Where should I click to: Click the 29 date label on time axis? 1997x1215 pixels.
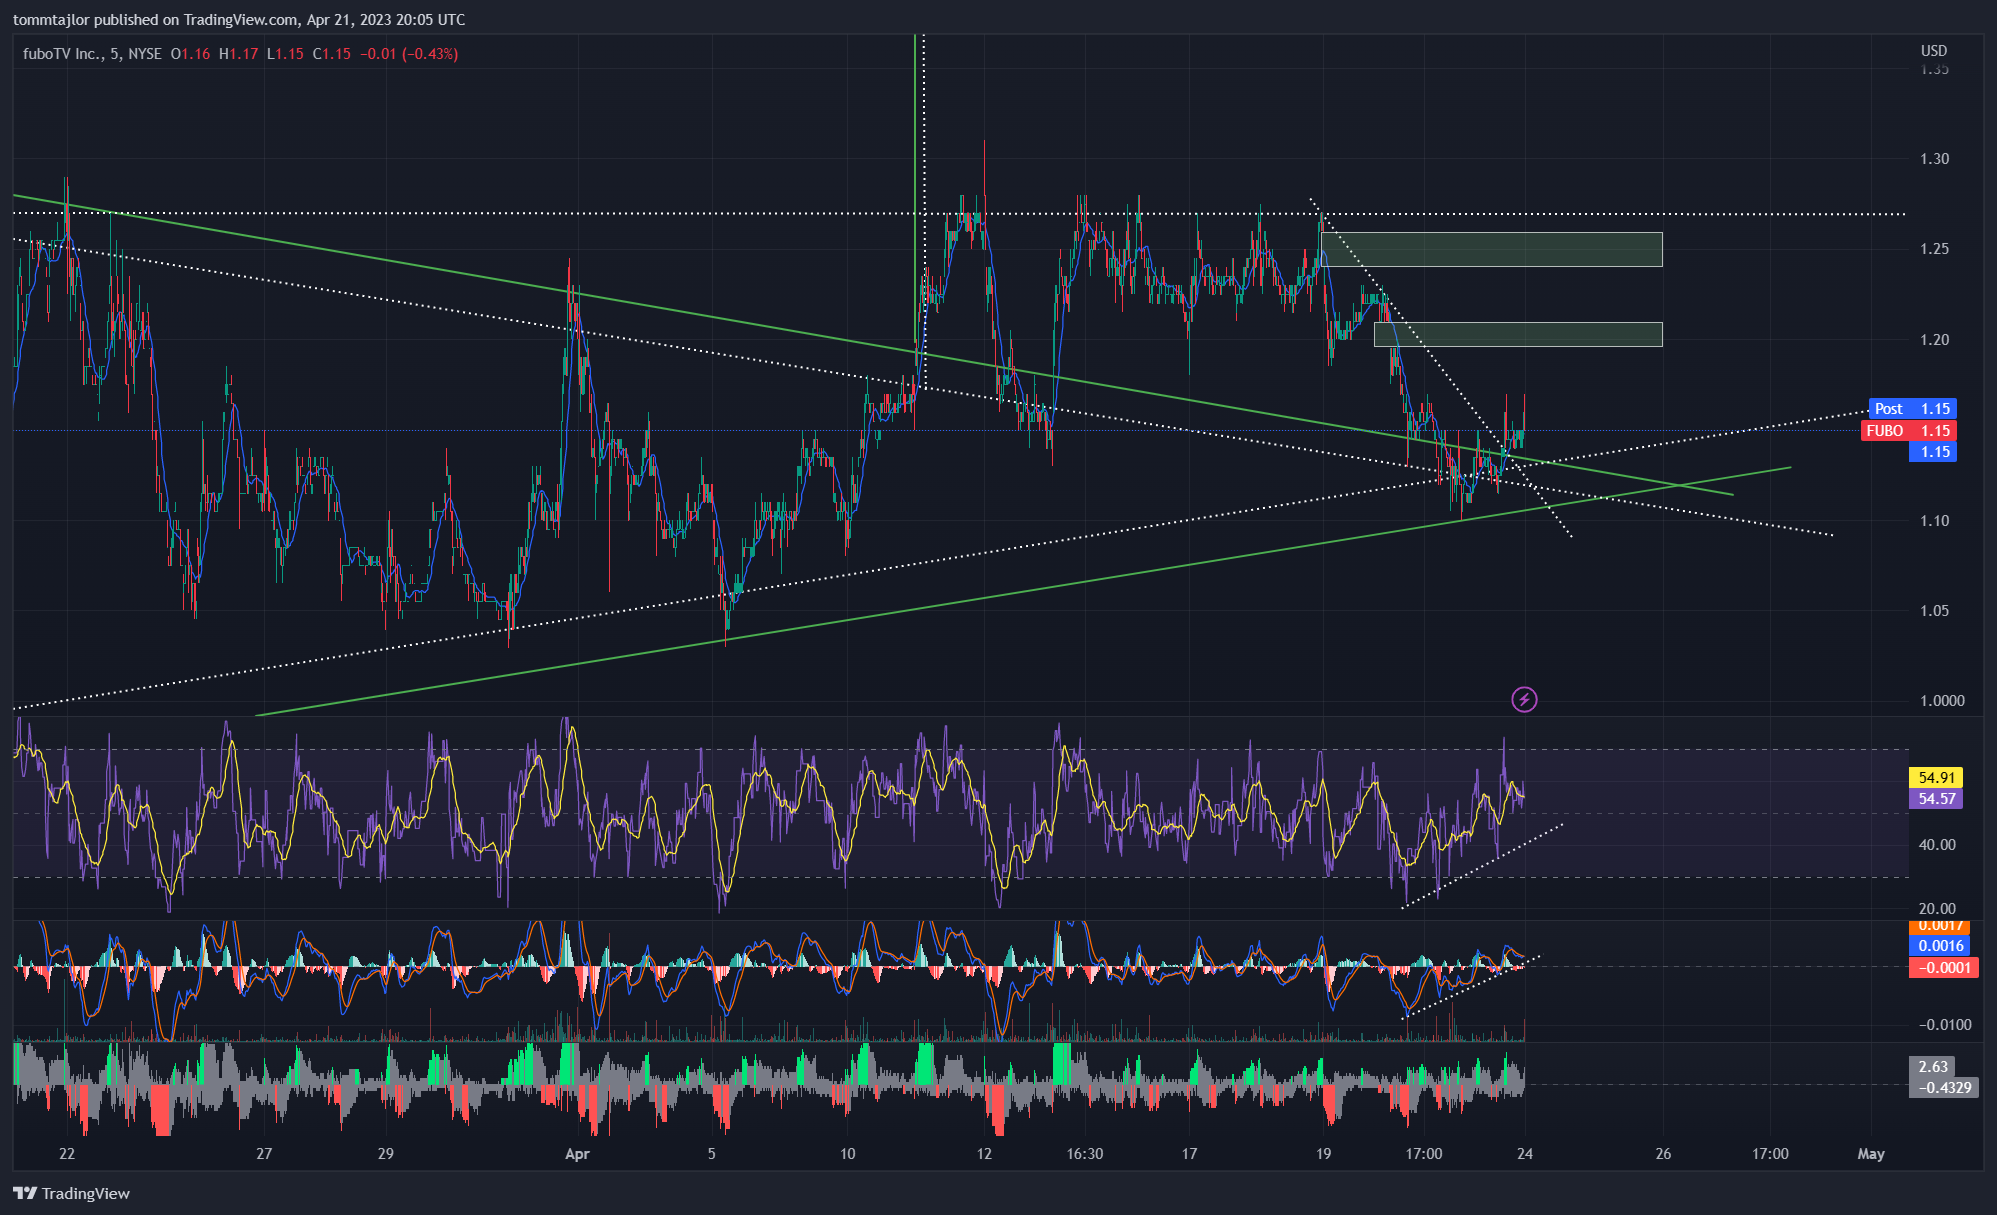pyautogui.click(x=386, y=1154)
